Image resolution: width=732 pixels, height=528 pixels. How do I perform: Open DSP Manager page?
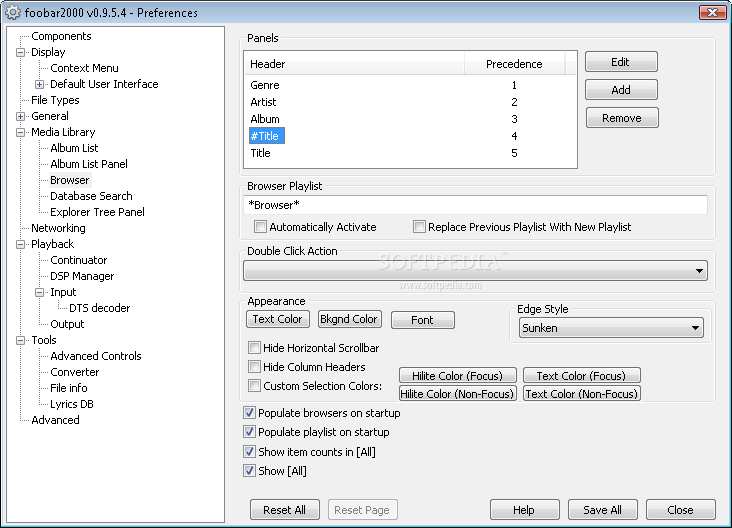point(82,276)
